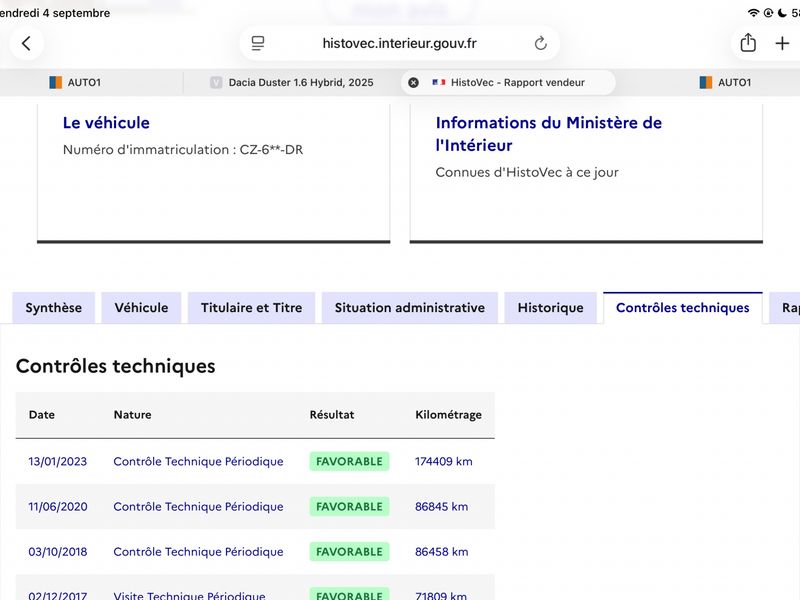
Task: Open the last AUTO1 tab on the right
Action: [725, 82]
